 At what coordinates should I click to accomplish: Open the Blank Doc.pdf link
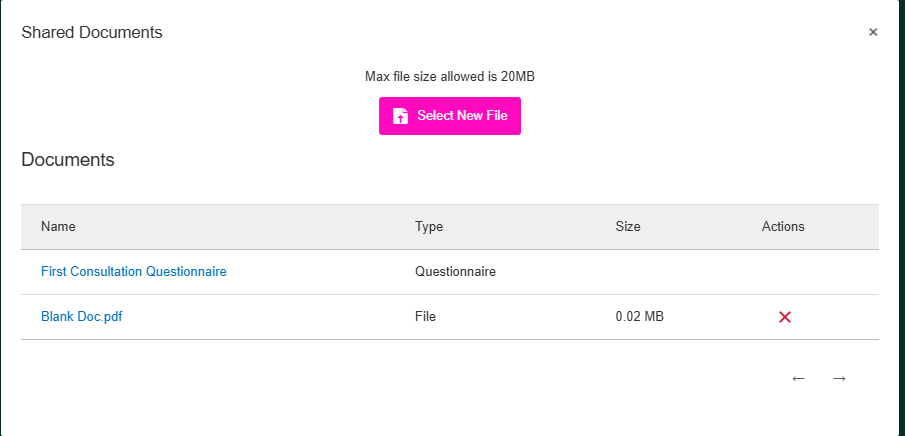(x=81, y=316)
